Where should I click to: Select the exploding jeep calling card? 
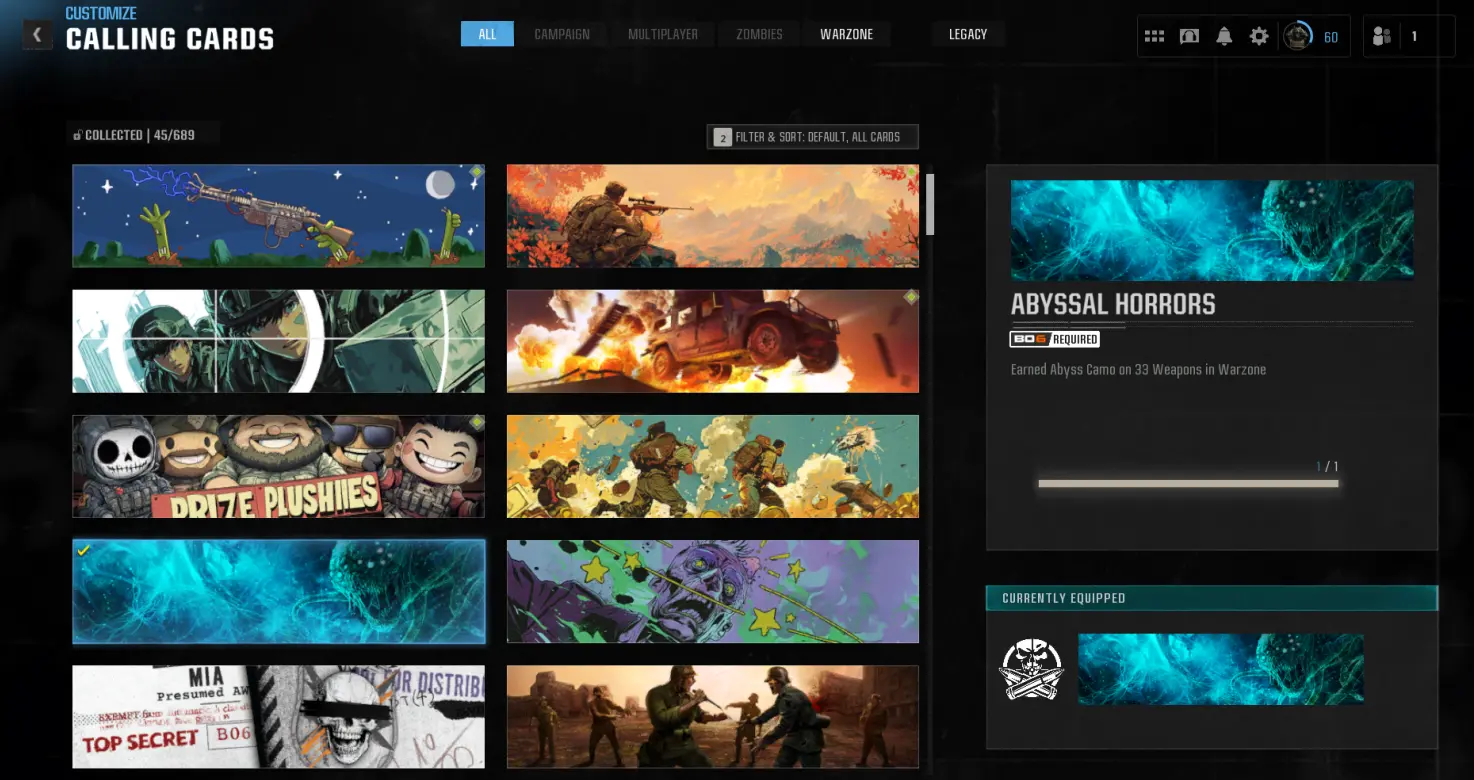coord(713,341)
